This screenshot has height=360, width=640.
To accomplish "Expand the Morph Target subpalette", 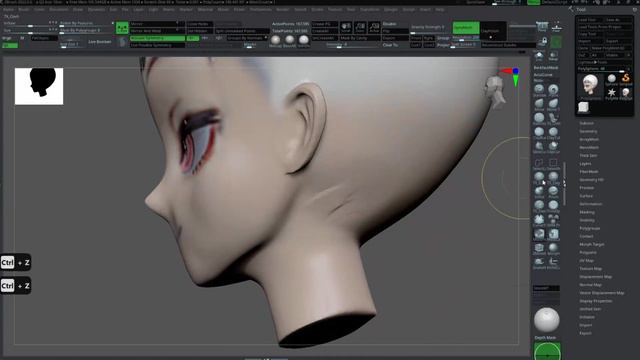I will [592, 244].
